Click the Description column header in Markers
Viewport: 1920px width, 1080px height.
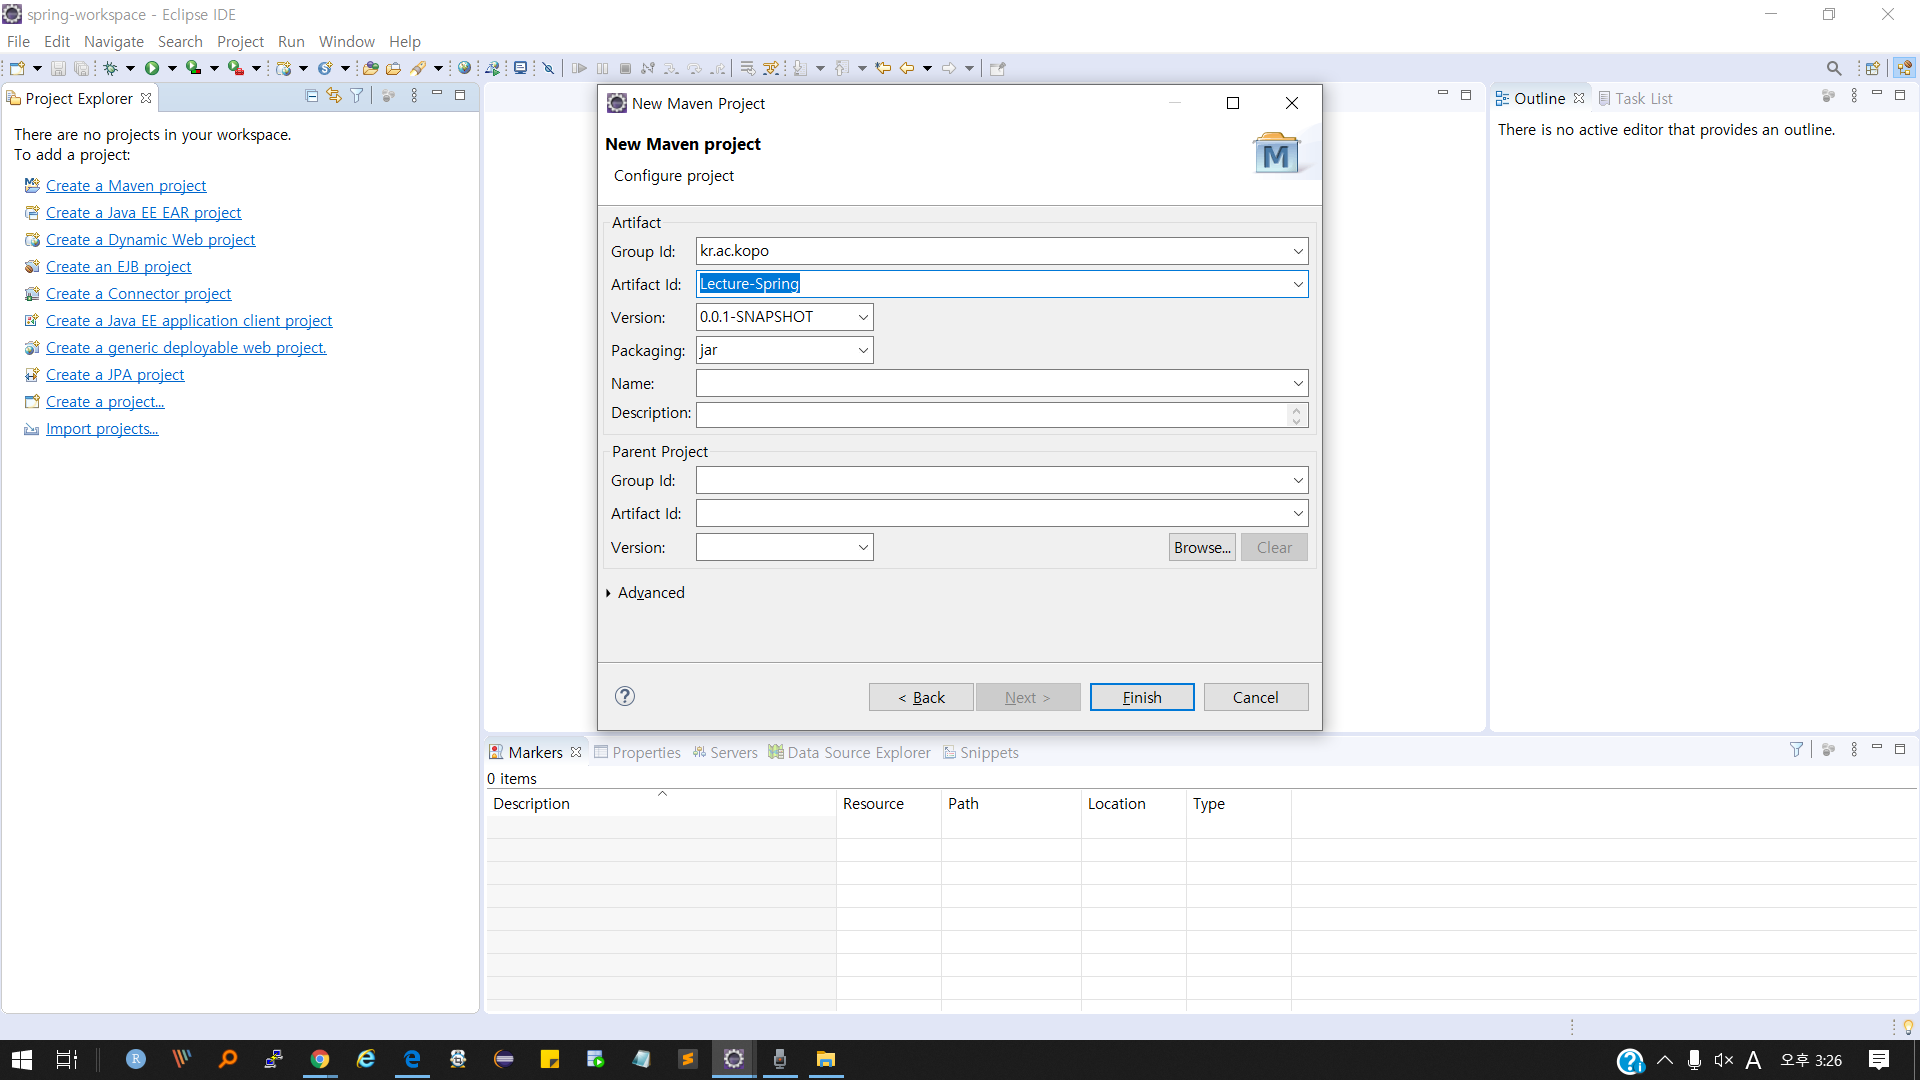tap(660, 803)
